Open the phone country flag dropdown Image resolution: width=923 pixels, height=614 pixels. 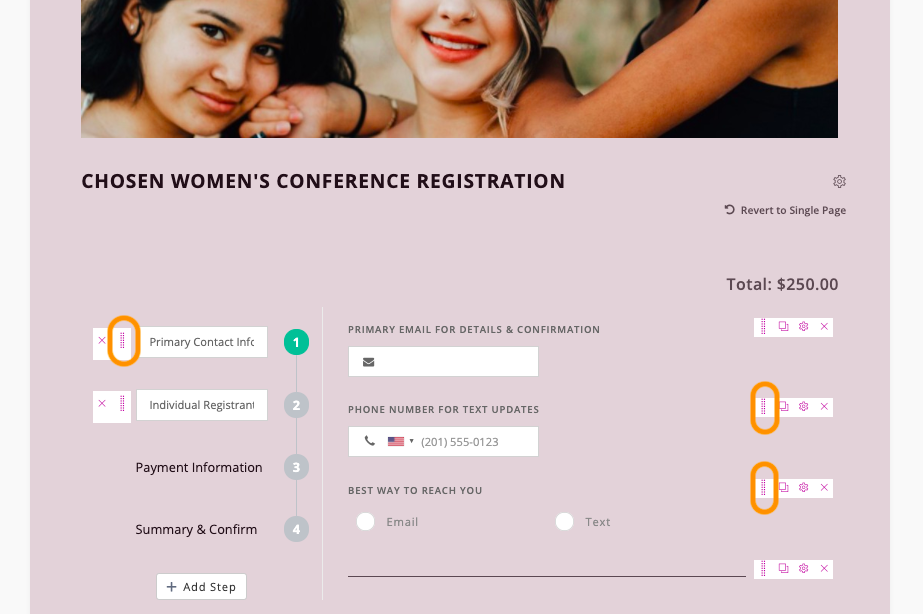coord(400,441)
